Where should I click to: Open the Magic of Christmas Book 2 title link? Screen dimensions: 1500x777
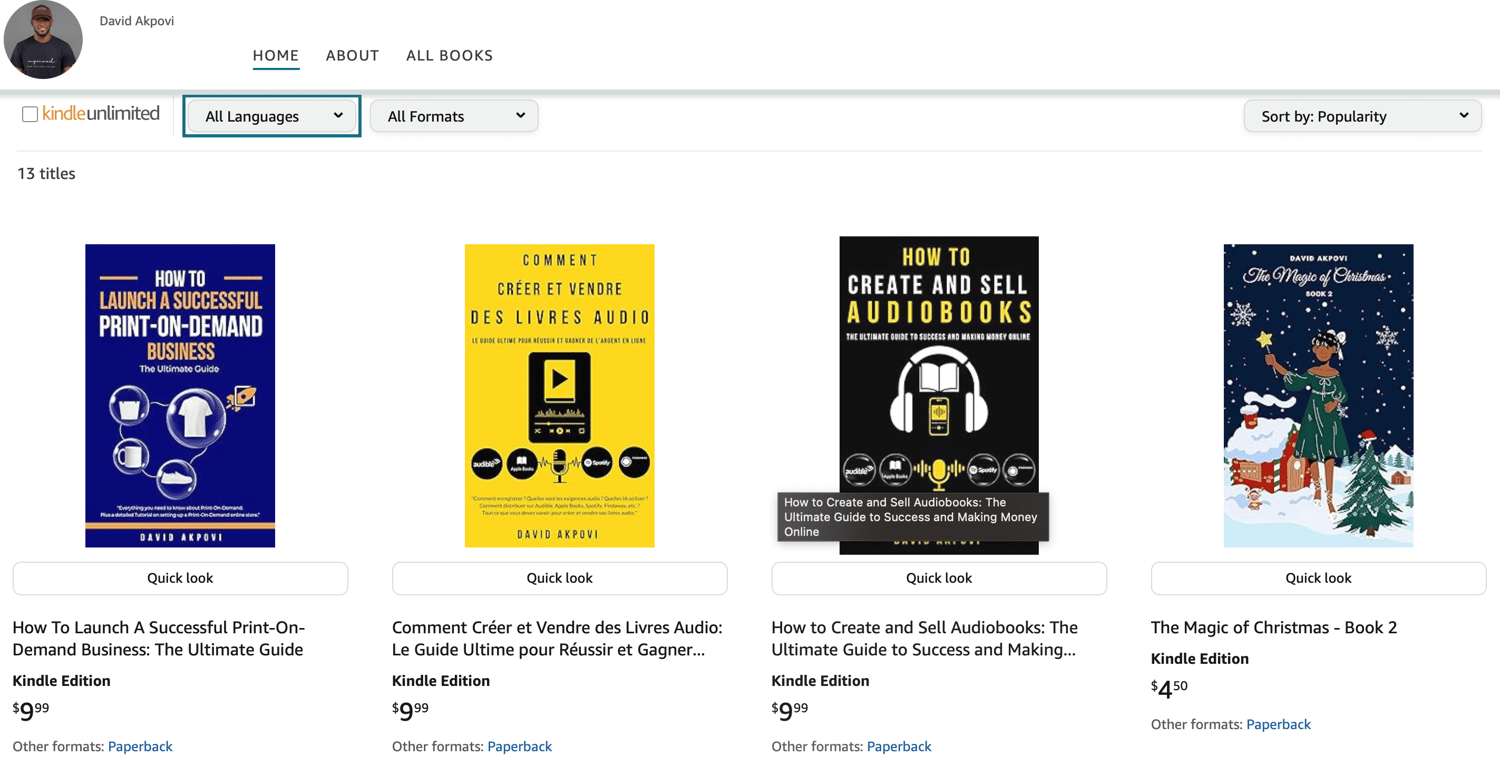point(1273,627)
